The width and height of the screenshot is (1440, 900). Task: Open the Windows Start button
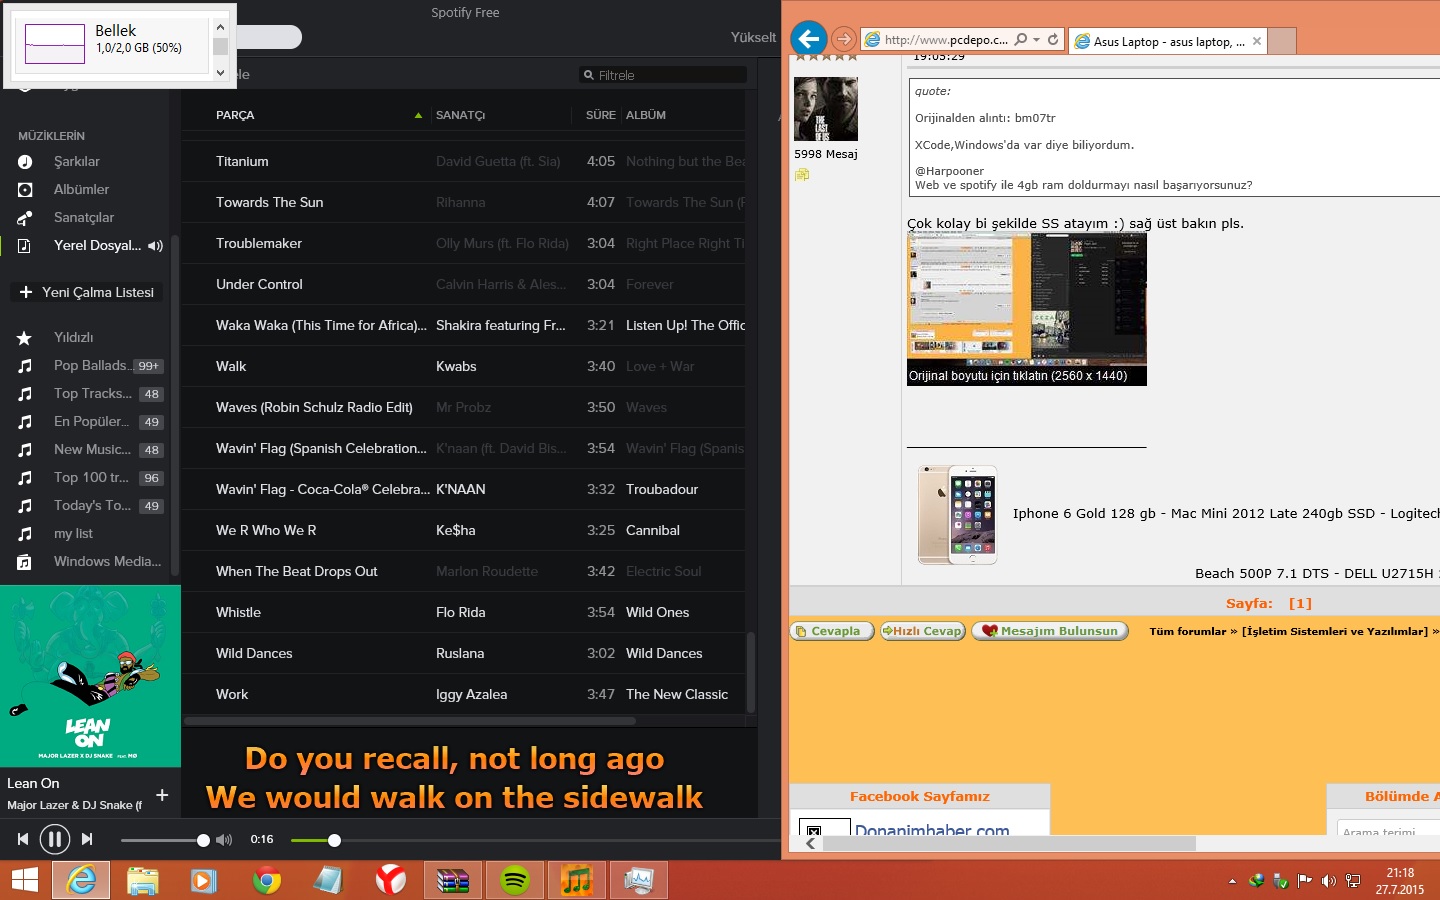25,880
